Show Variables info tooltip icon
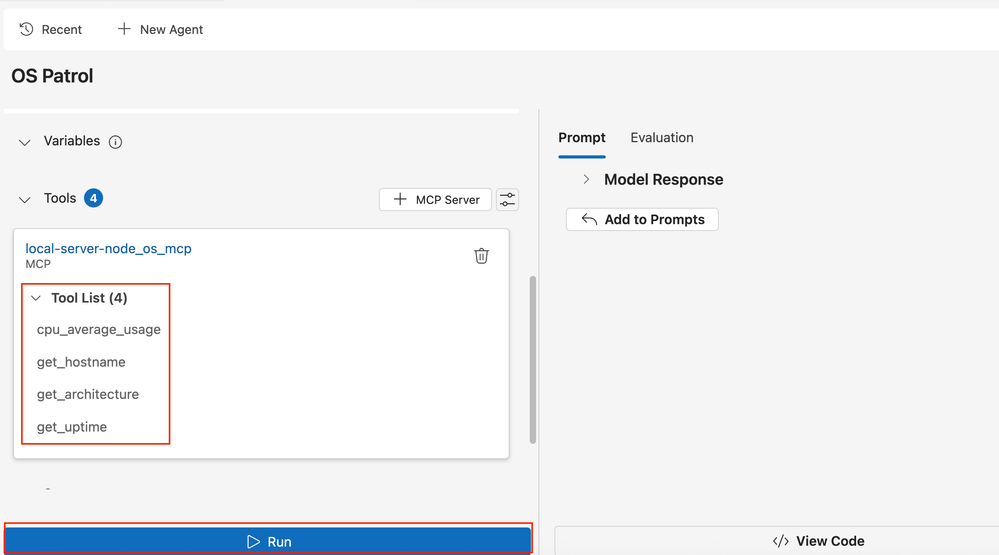999x555 pixels. pos(115,142)
